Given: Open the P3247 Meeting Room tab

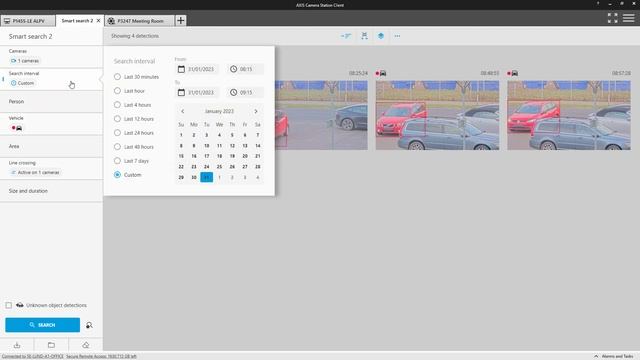Looking at the screenshot, I should point(140,20).
